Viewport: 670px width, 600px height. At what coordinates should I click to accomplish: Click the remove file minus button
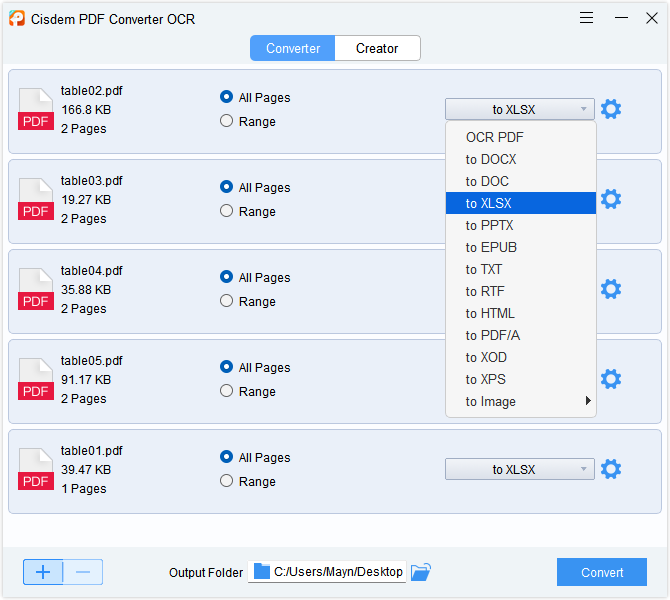click(83, 572)
